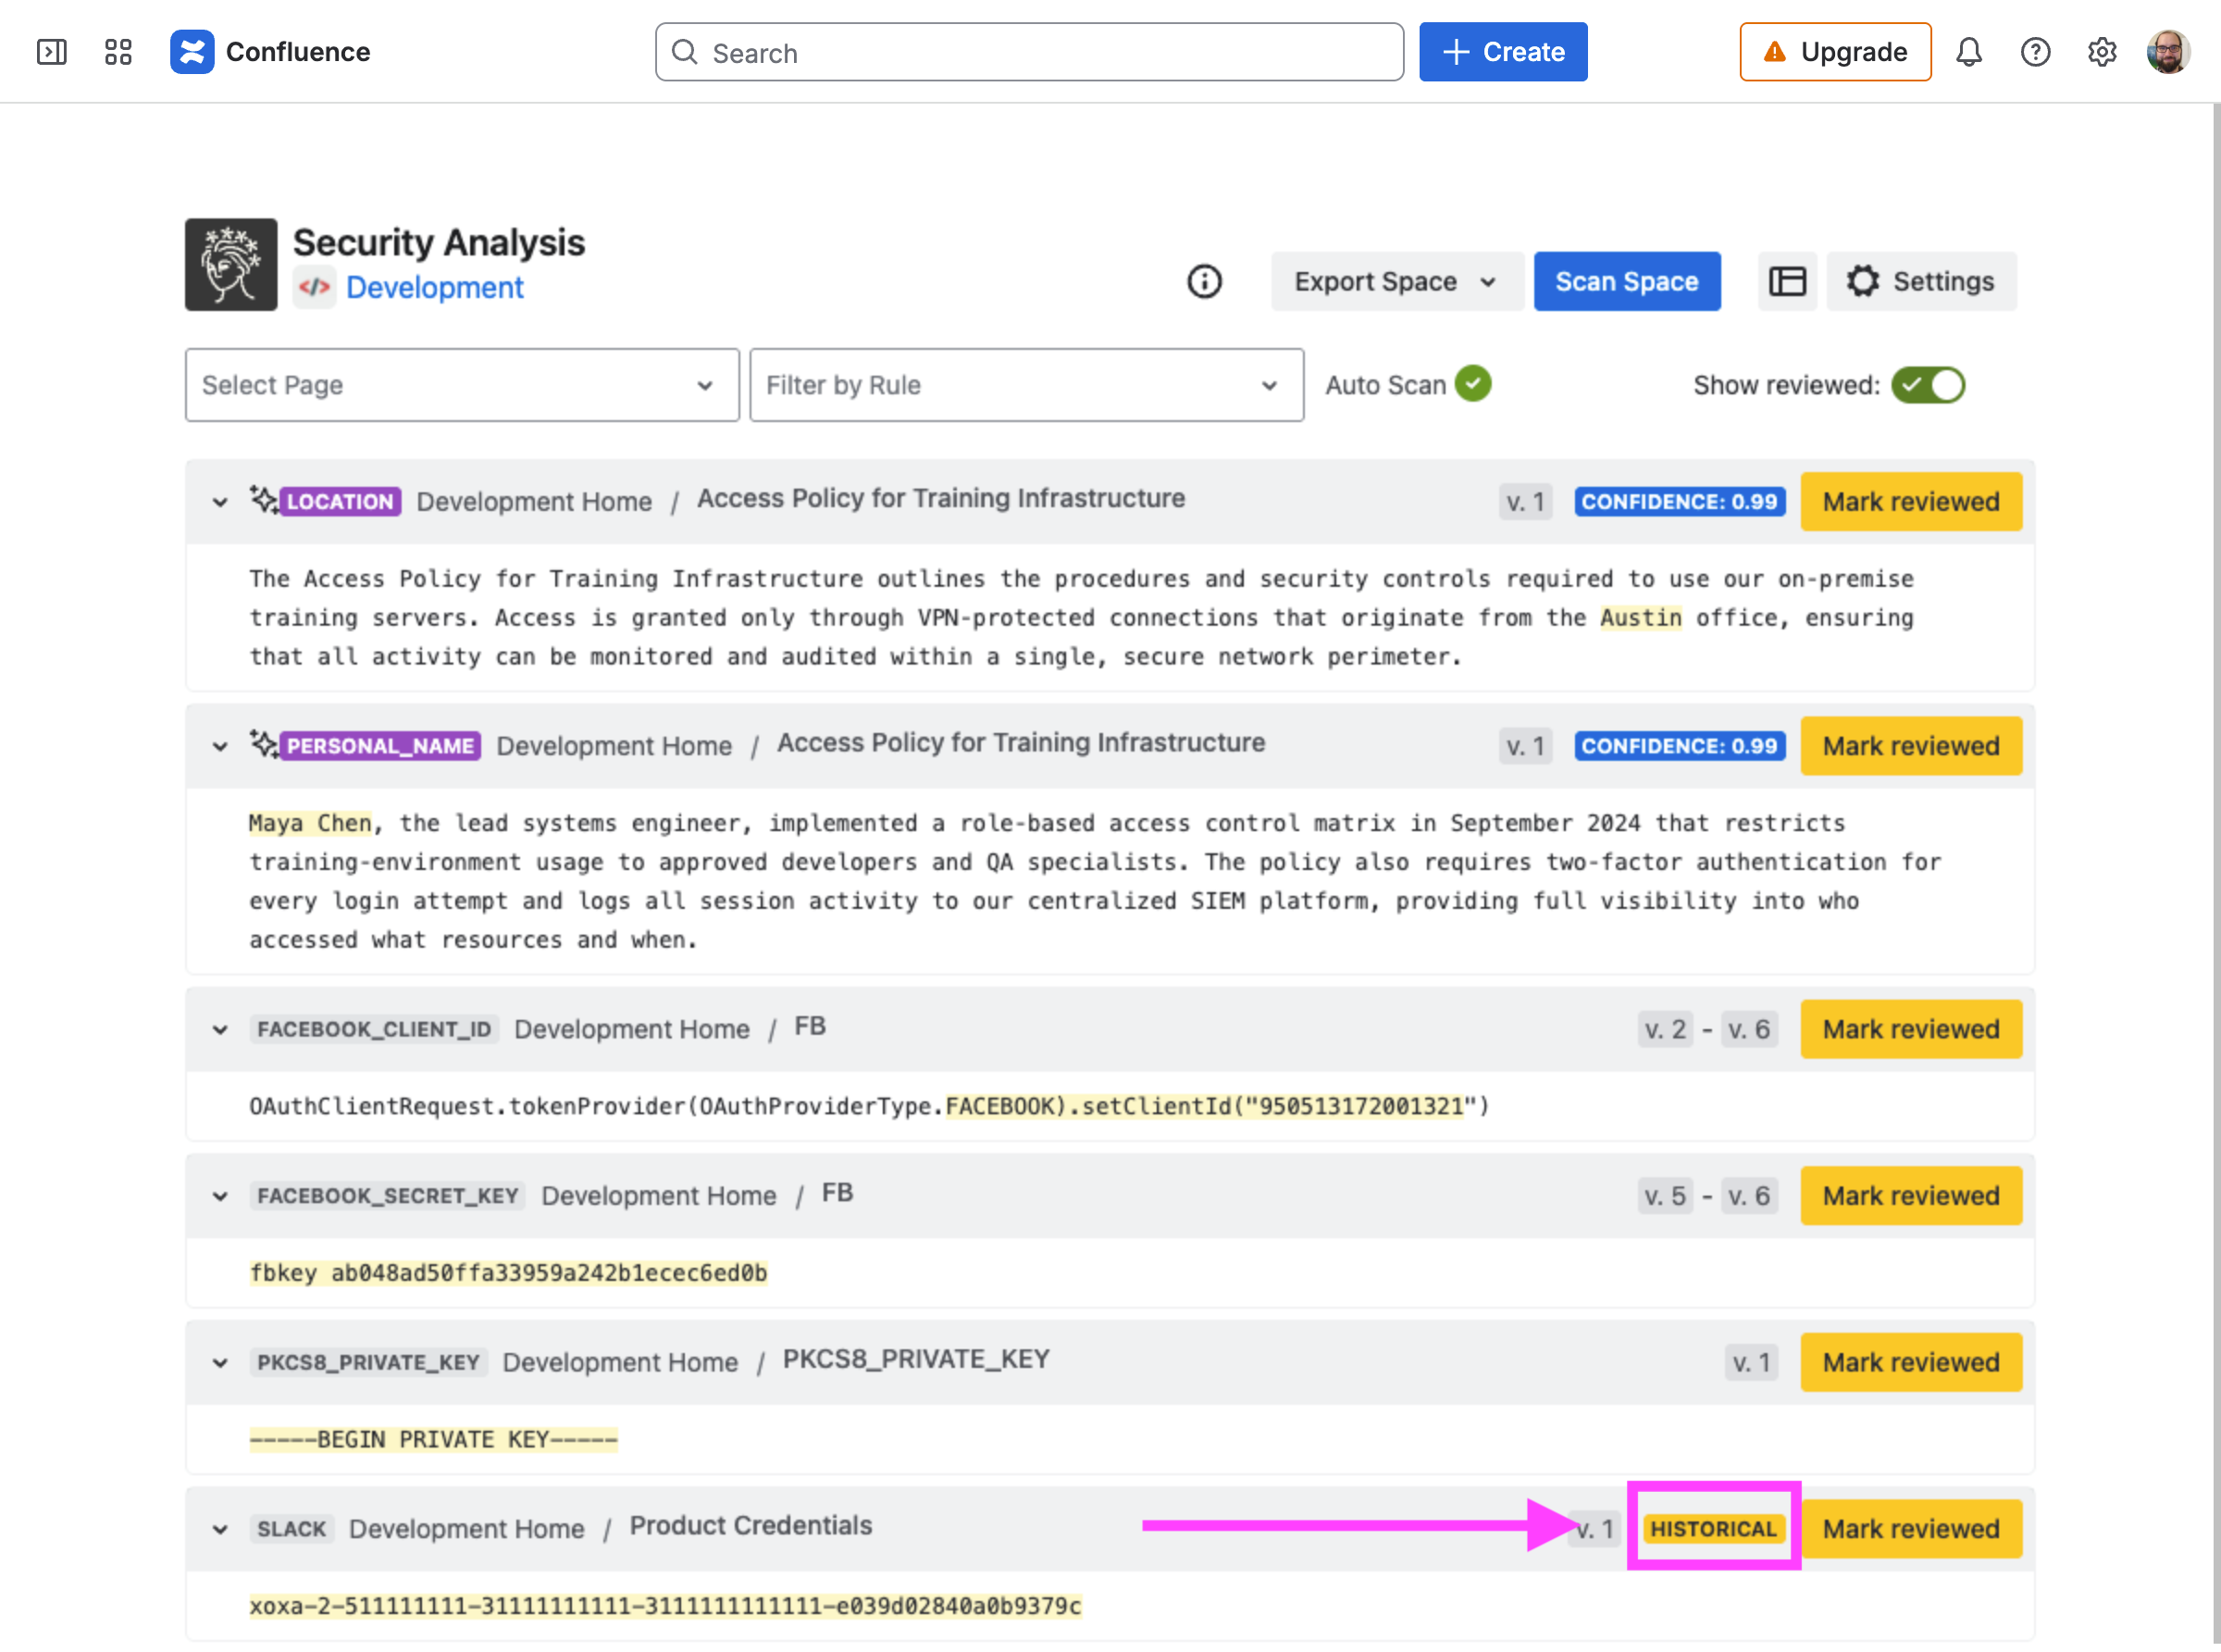Open notifications bell icon
Viewport: 2221px width, 1652px height.
pos(1968,52)
